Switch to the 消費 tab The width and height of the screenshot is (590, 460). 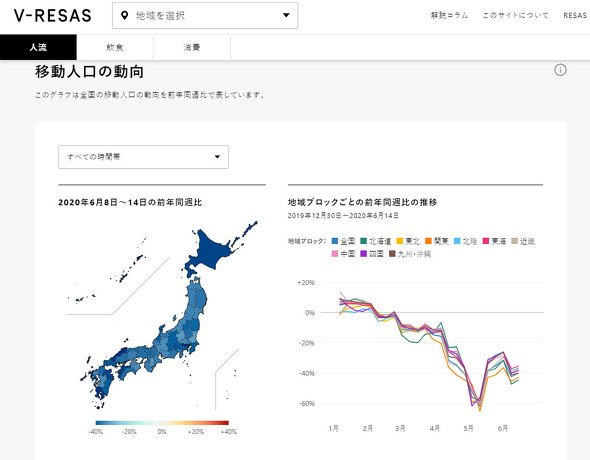[192, 47]
